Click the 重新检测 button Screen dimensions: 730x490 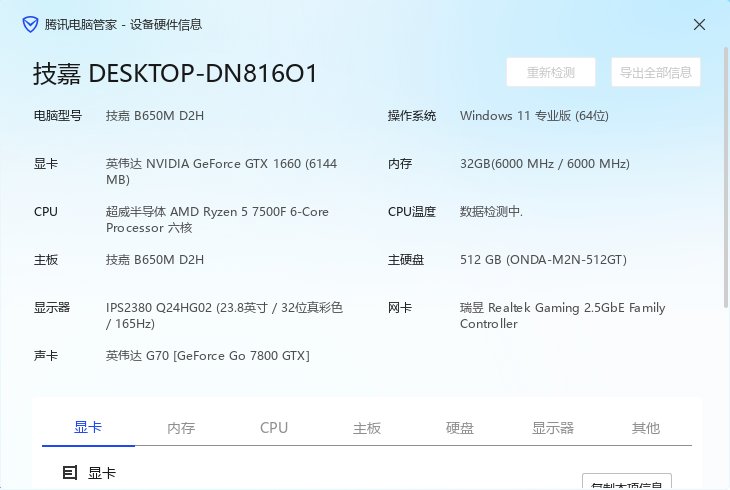point(551,72)
